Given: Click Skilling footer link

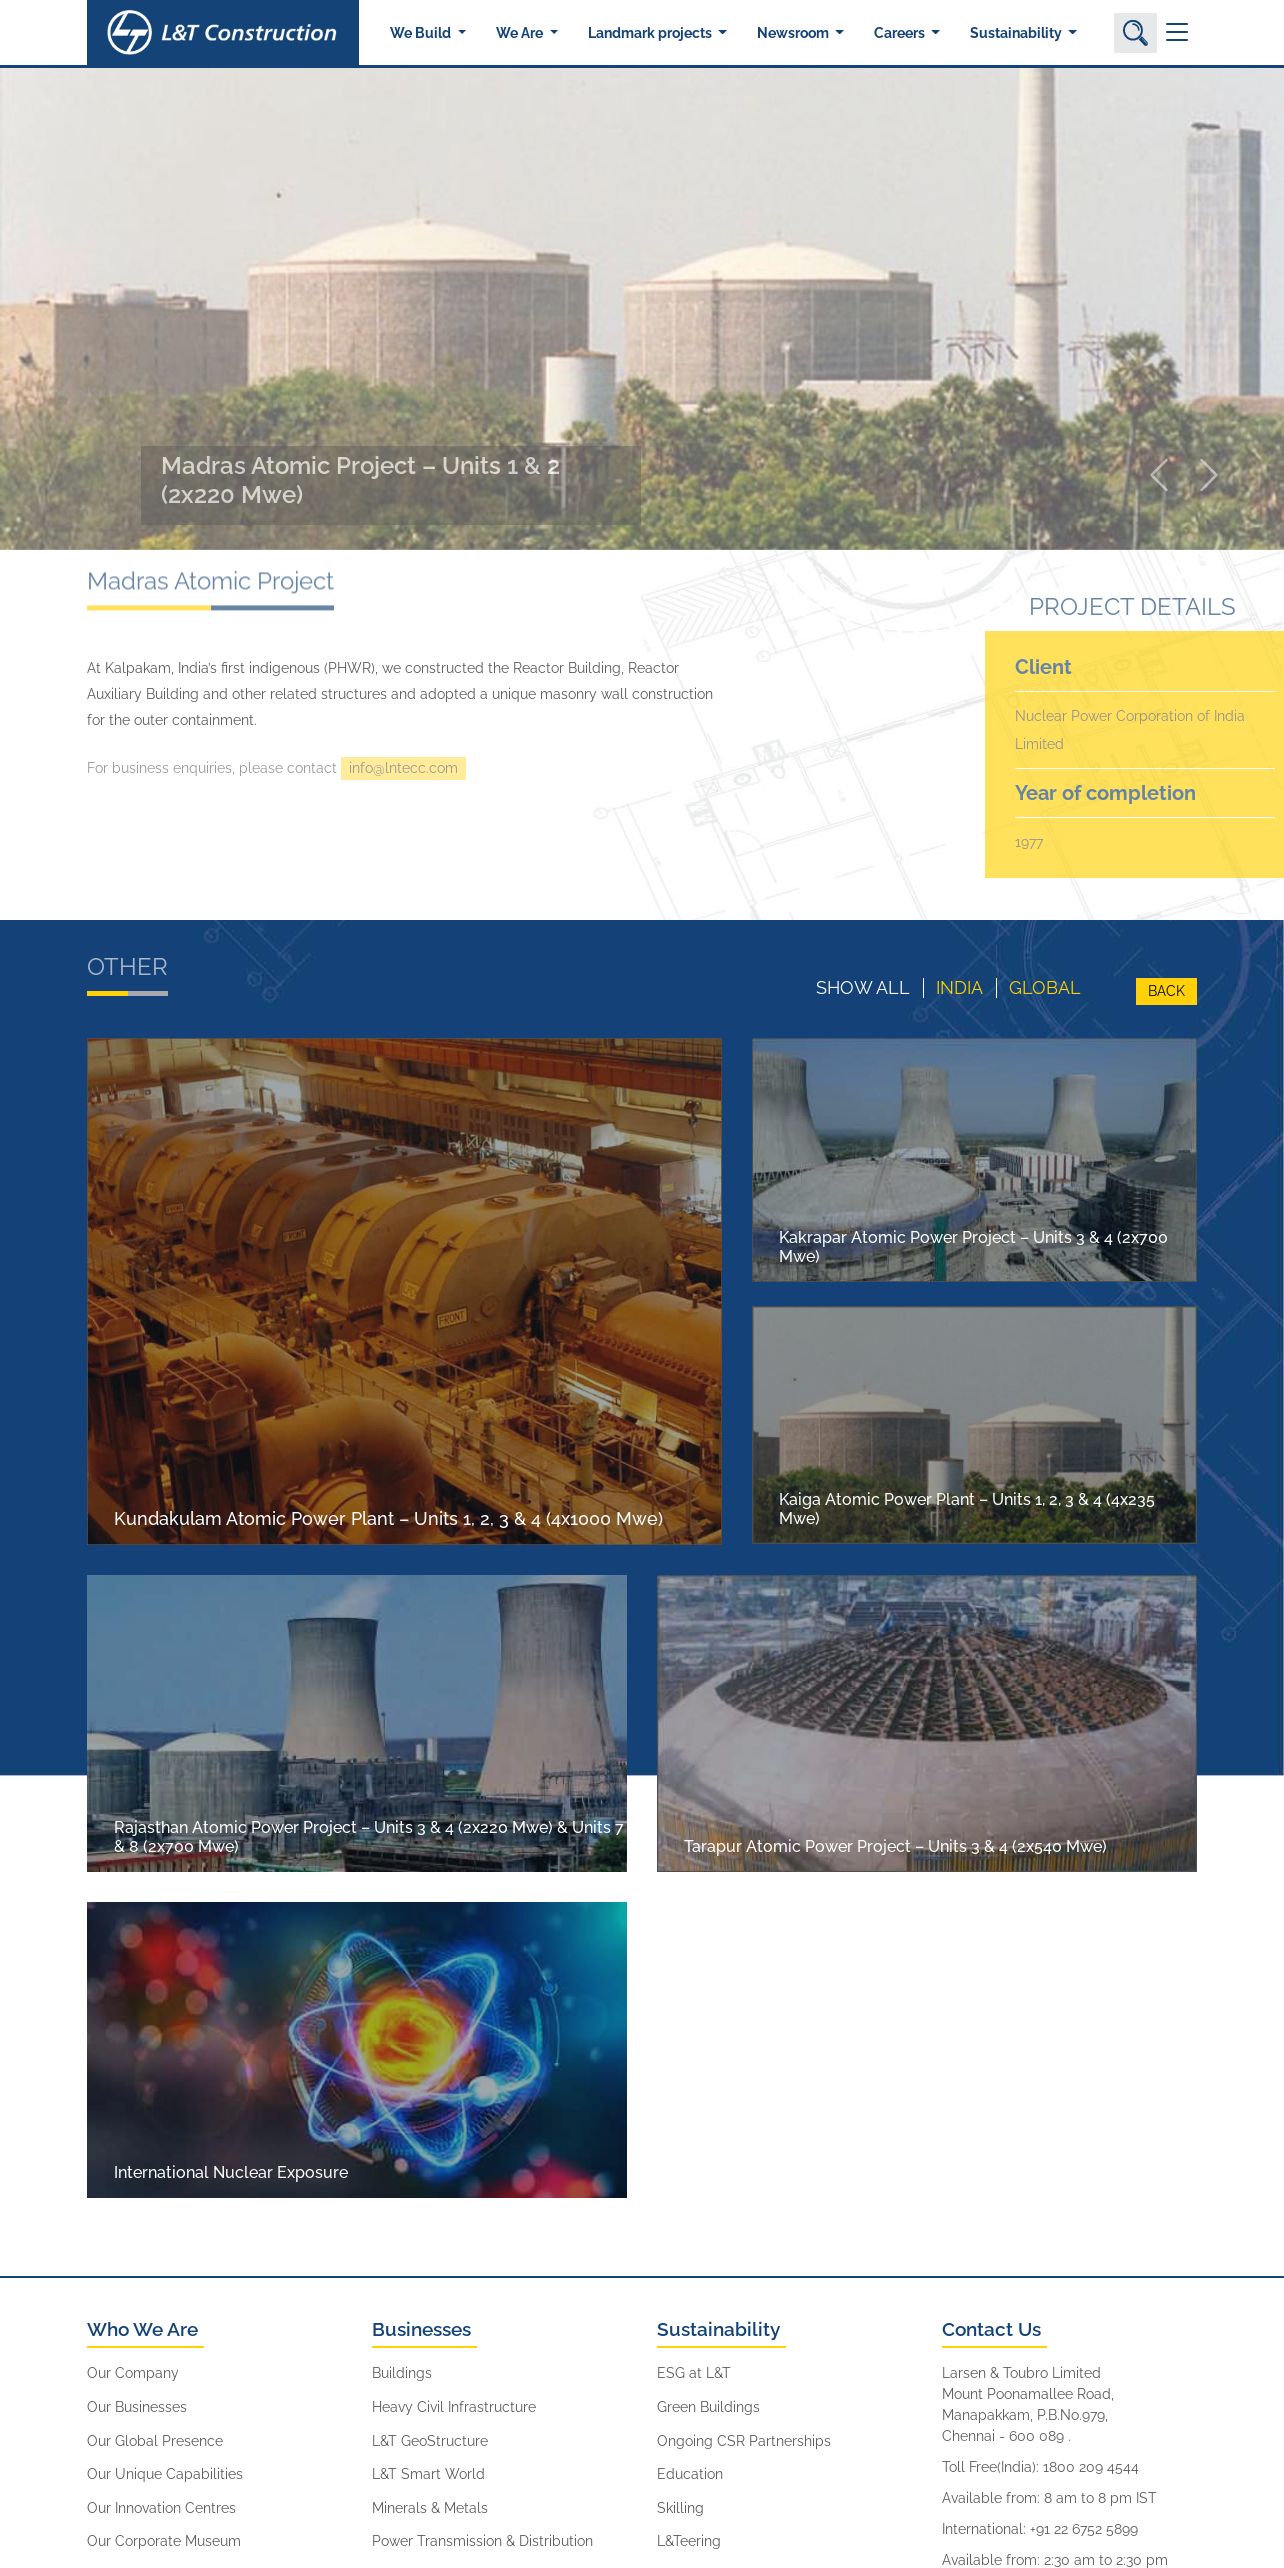Looking at the screenshot, I should coord(680,2508).
